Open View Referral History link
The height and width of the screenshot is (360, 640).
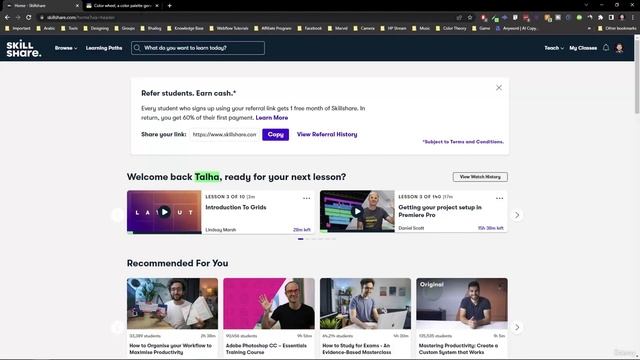pyautogui.click(x=327, y=134)
